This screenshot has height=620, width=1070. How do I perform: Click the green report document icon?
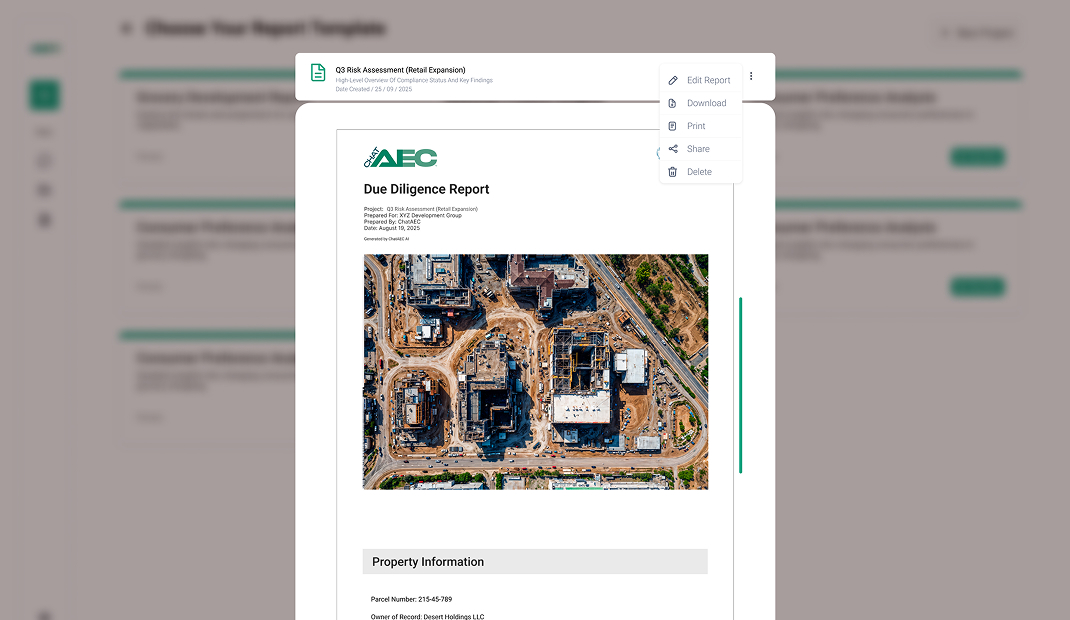(318, 72)
